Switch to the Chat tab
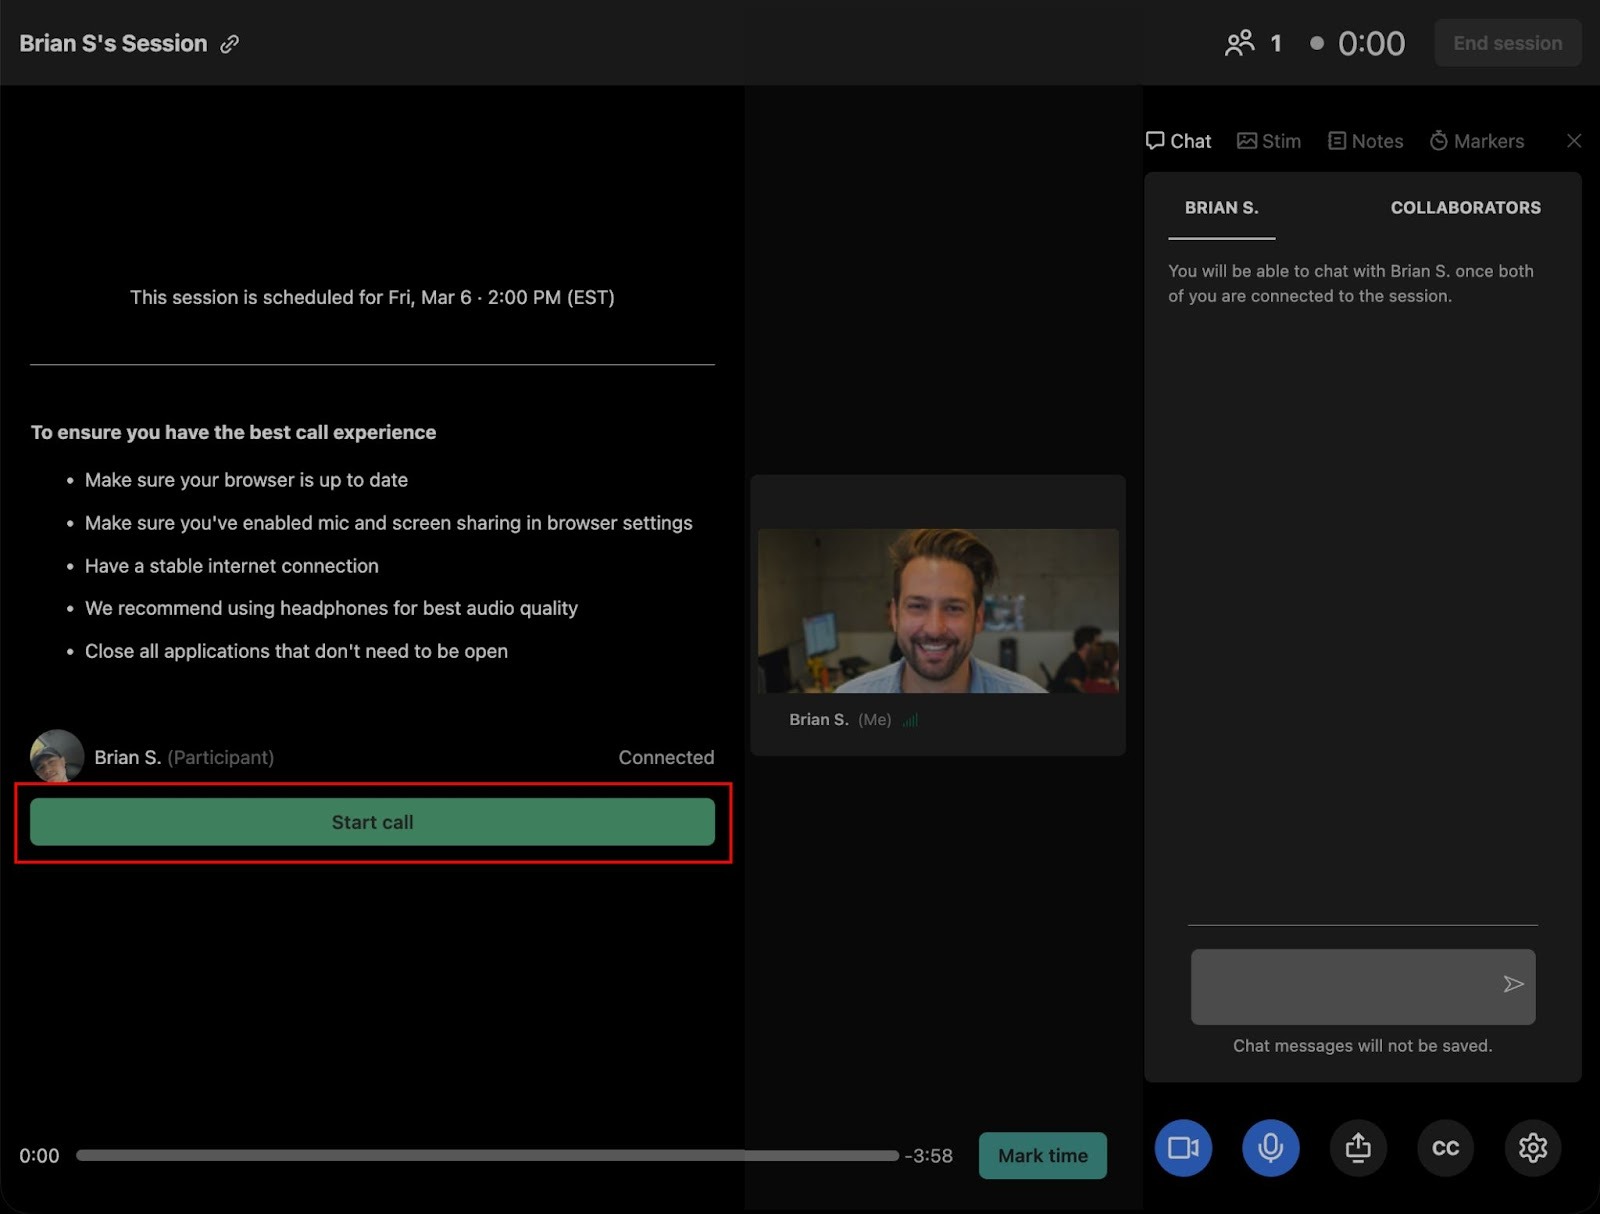This screenshot has width=1600, height=1214. point(1179,141)
